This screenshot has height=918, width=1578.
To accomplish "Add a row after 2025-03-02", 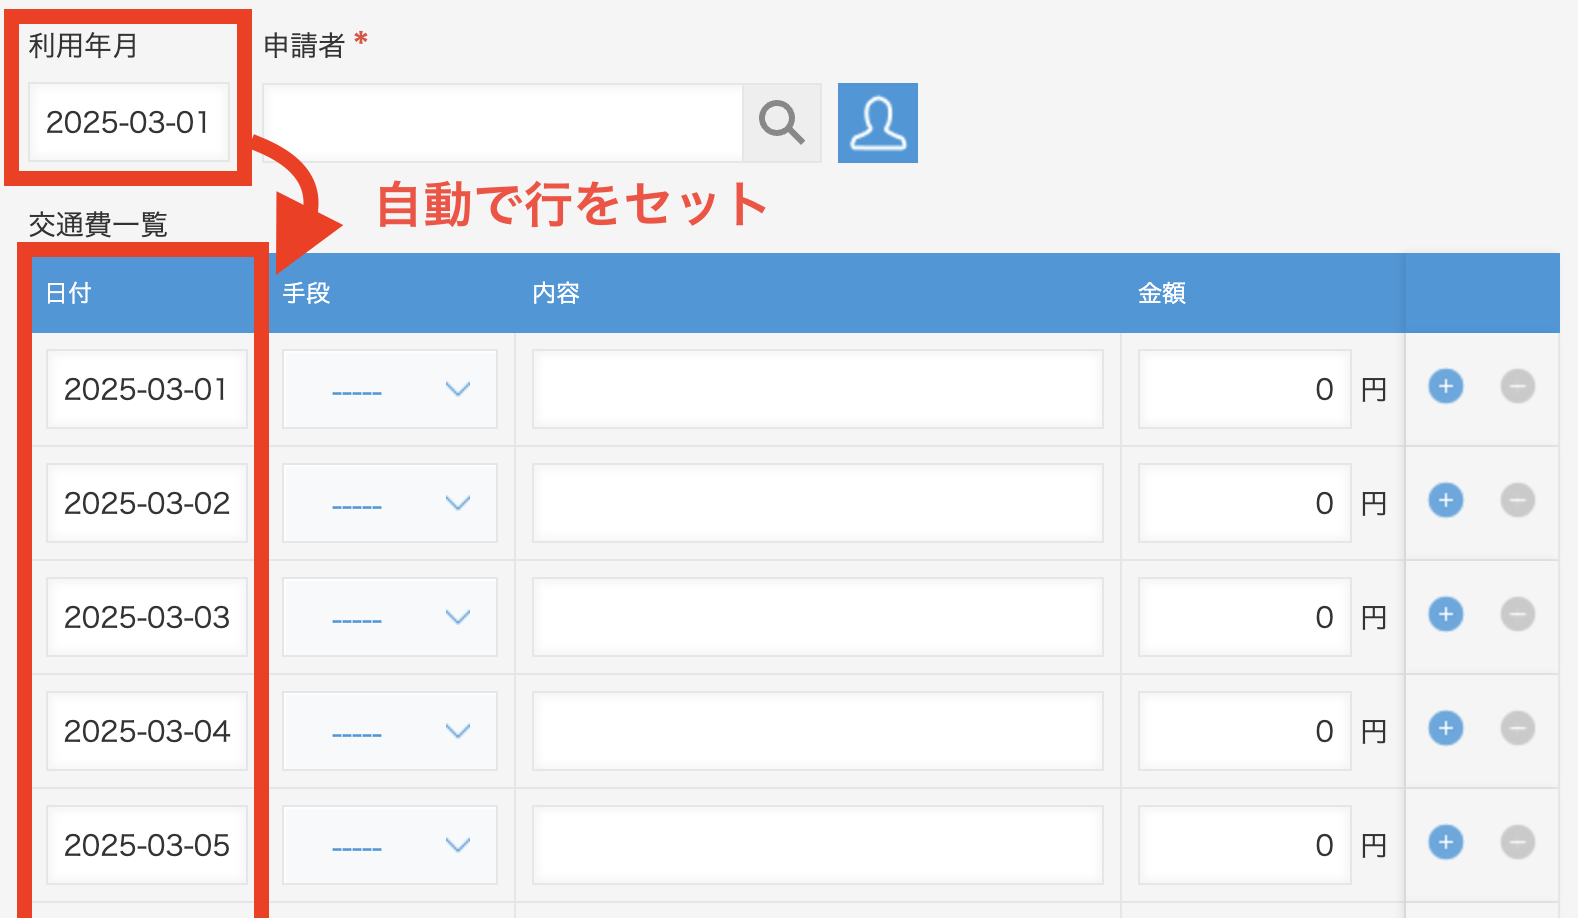I will click(1446, 500).
